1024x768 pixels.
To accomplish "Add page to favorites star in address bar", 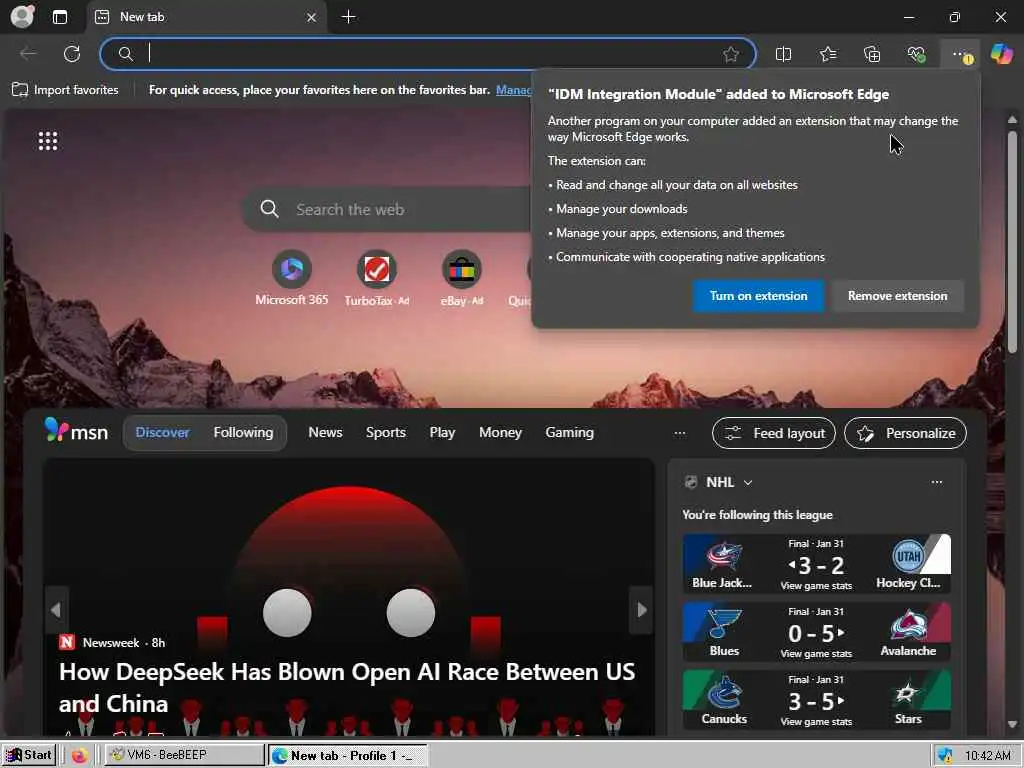I will click(731, 54).
